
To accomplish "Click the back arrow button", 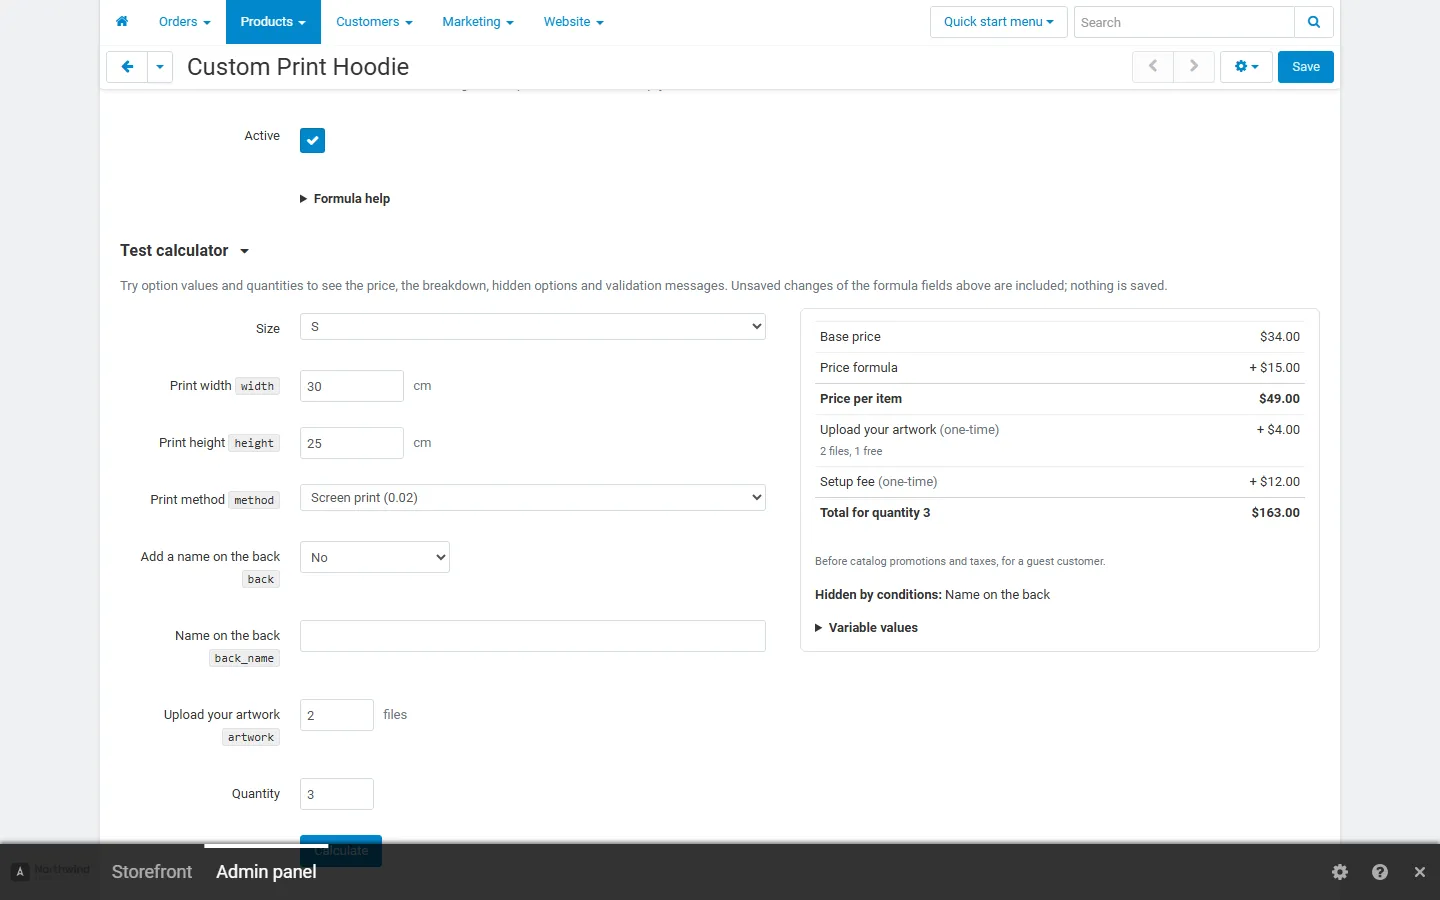I will 127,67.
